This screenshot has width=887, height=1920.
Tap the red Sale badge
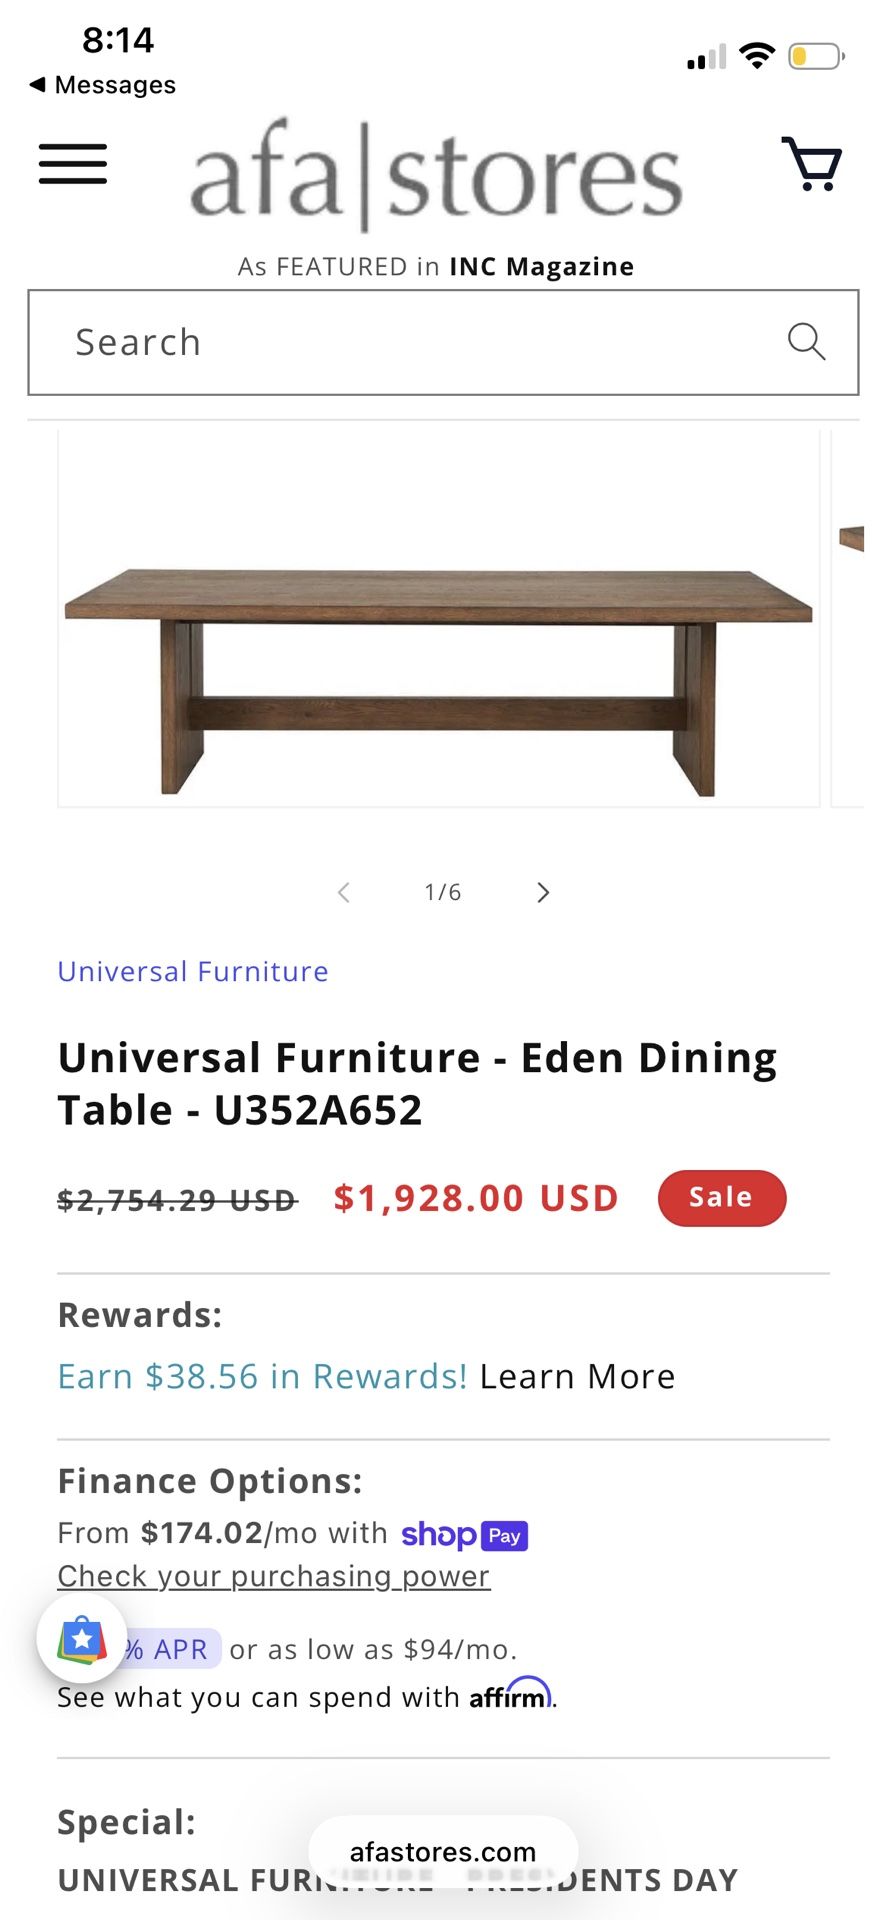pos(721,1197)
